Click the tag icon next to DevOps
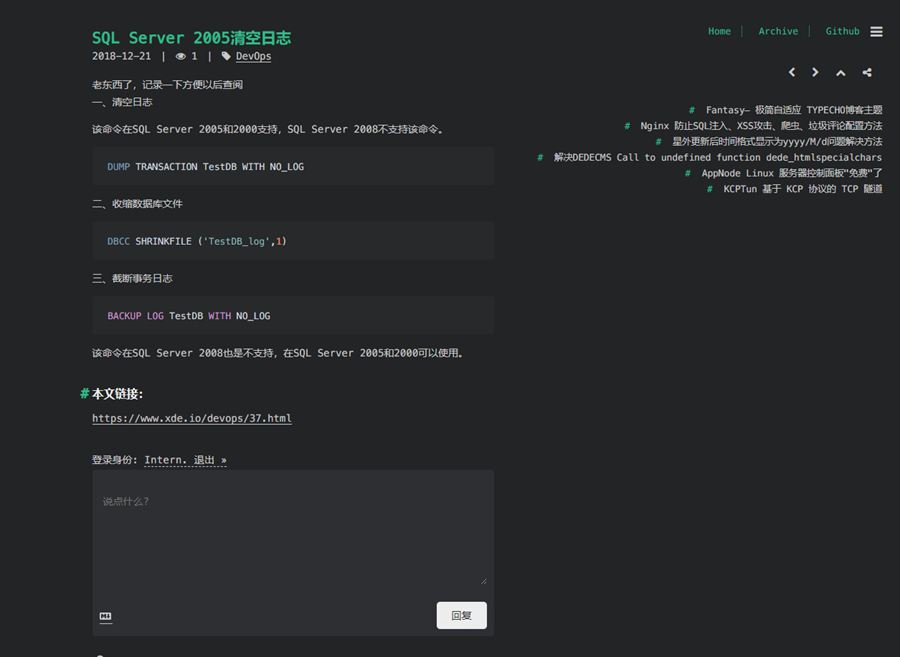Screen dimensions: 900x657 coord(226,56)
